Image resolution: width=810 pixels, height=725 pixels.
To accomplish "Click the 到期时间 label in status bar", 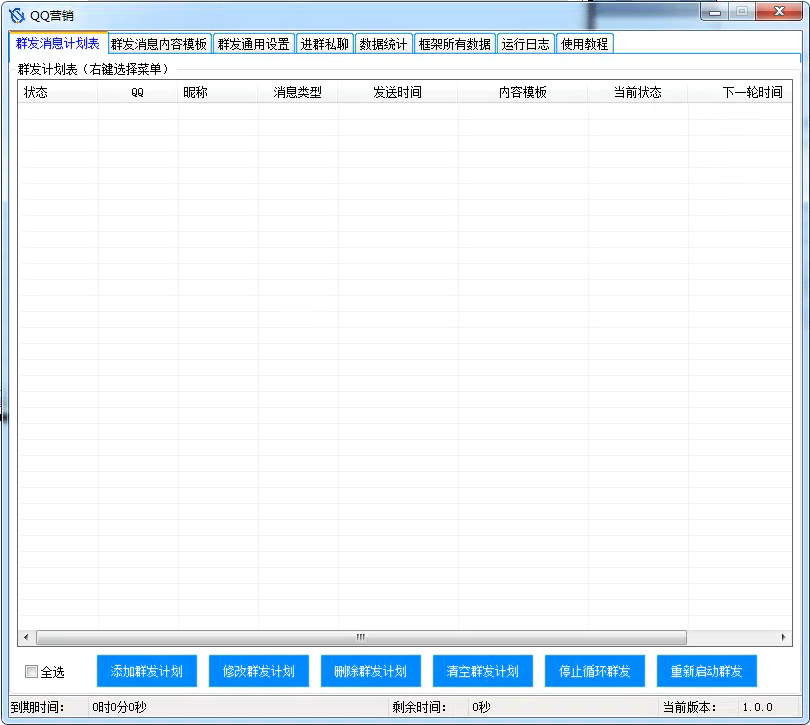I will 37,707.
